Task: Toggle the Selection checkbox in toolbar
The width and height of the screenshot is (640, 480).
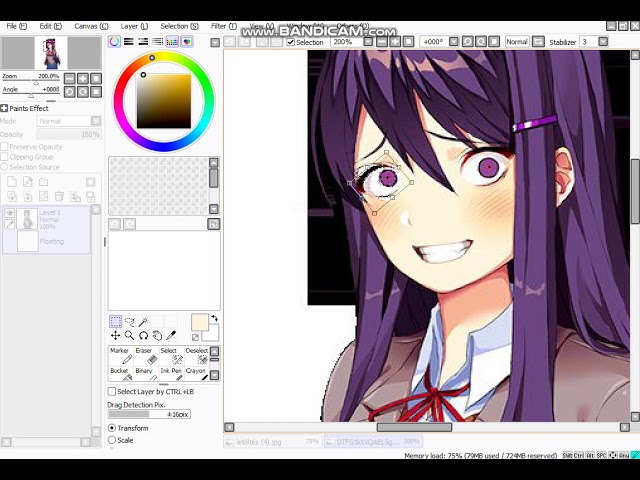Action: 291,42
